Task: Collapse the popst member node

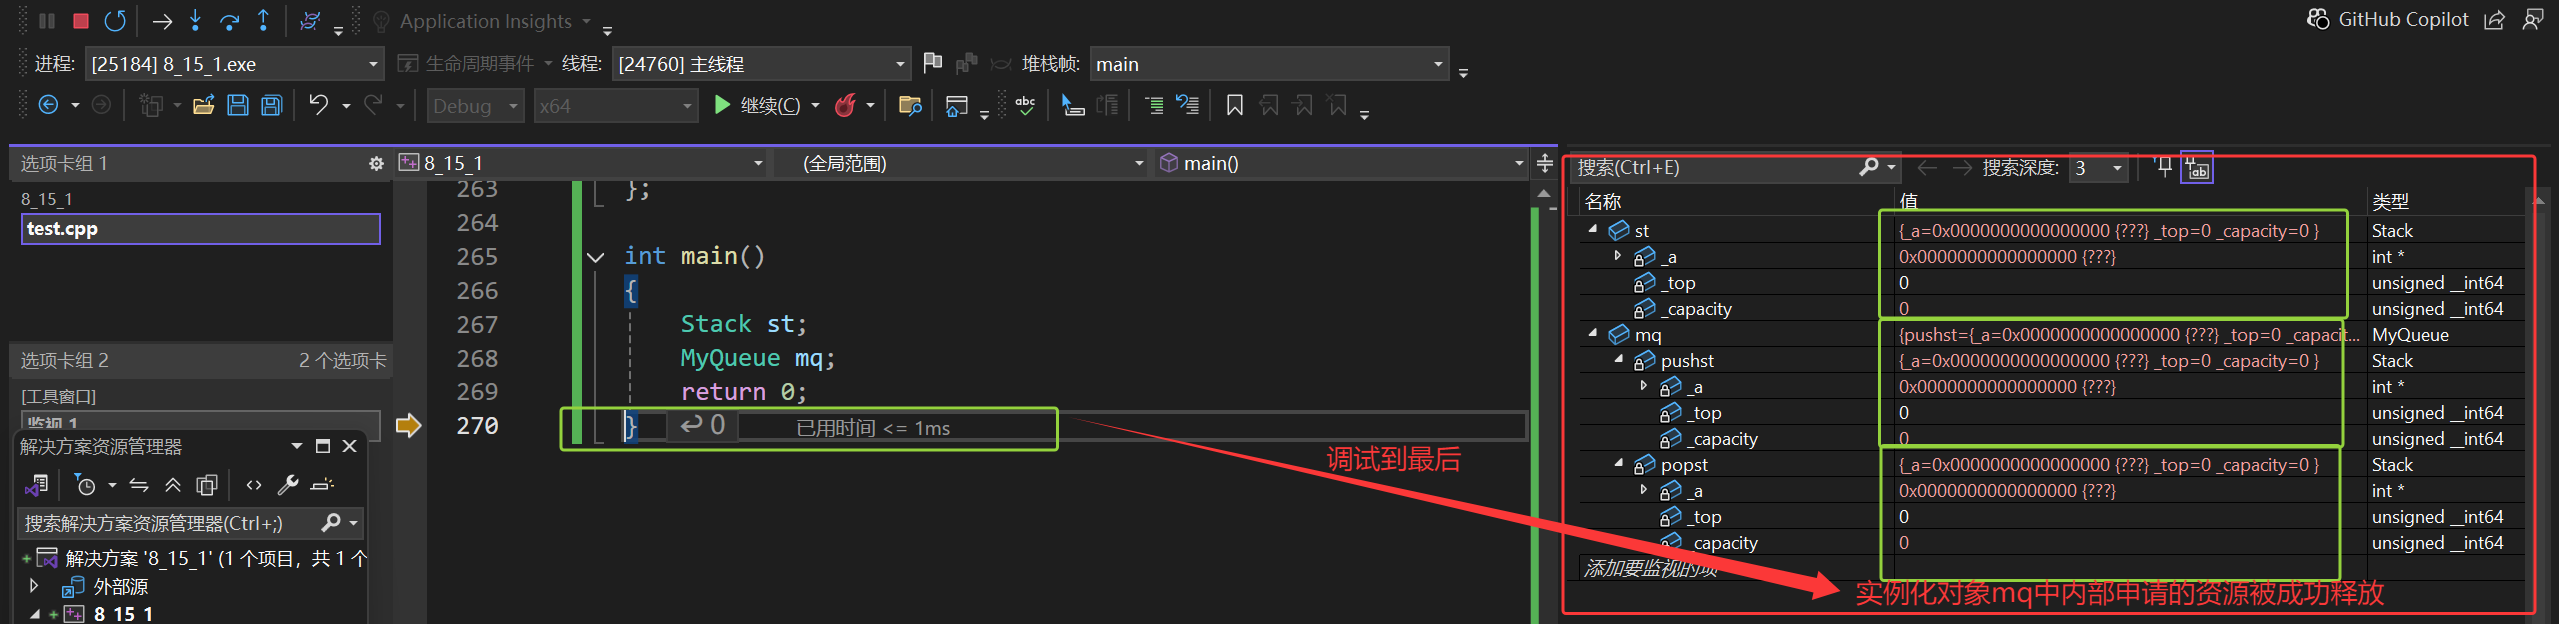Action: [x=1619, y=463]
